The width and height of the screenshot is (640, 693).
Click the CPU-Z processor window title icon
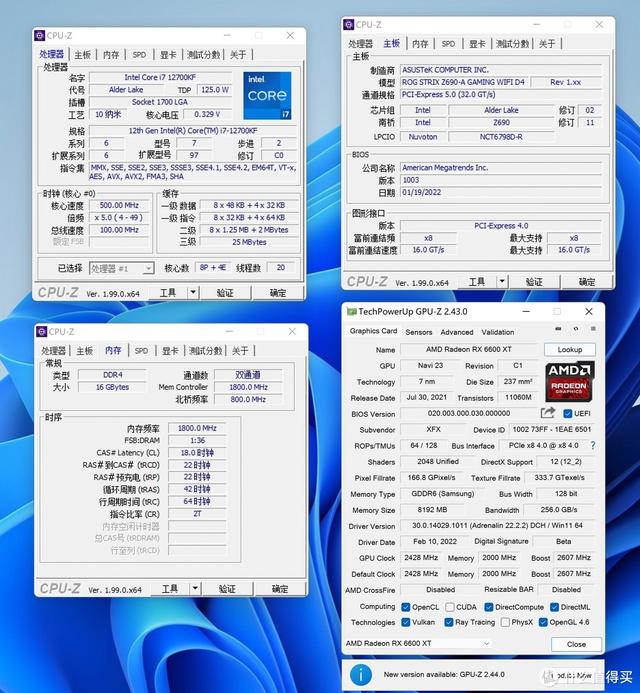(40, 35)
